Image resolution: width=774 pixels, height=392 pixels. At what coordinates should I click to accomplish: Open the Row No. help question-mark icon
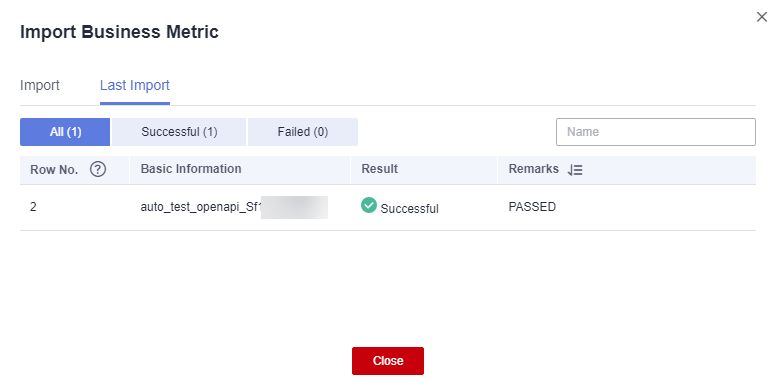click(x=98, y=169)
